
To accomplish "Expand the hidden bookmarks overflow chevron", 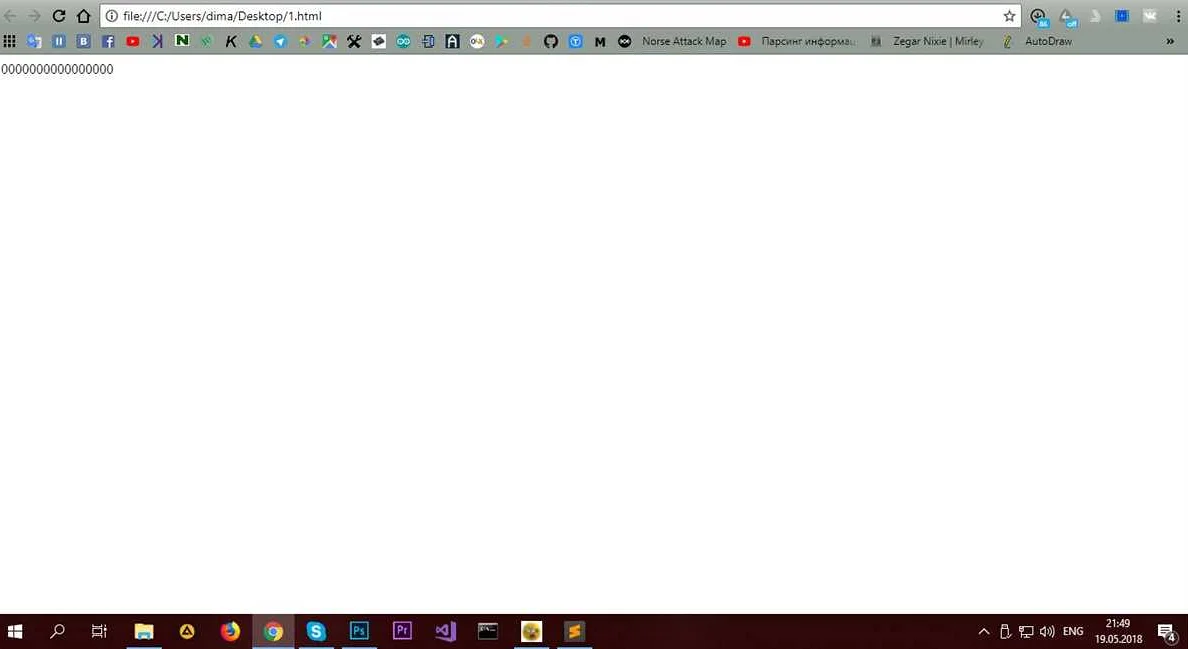I will pyautogui.click(x=1170, y=42).
